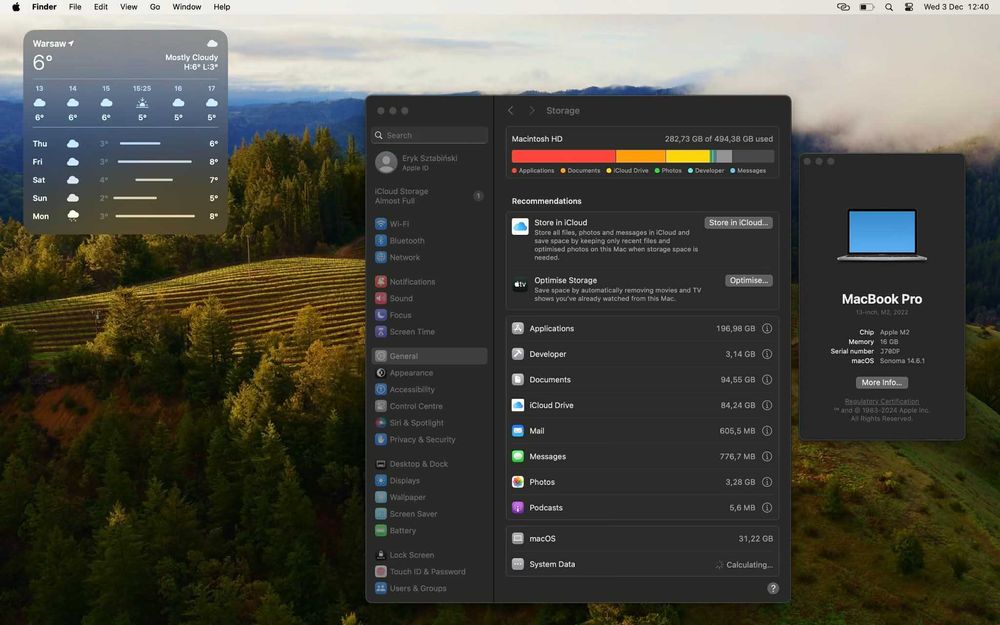Click the Warsaw weather widget
The width and height of the screenshot is (1000, 625).
tap(126, 132)
